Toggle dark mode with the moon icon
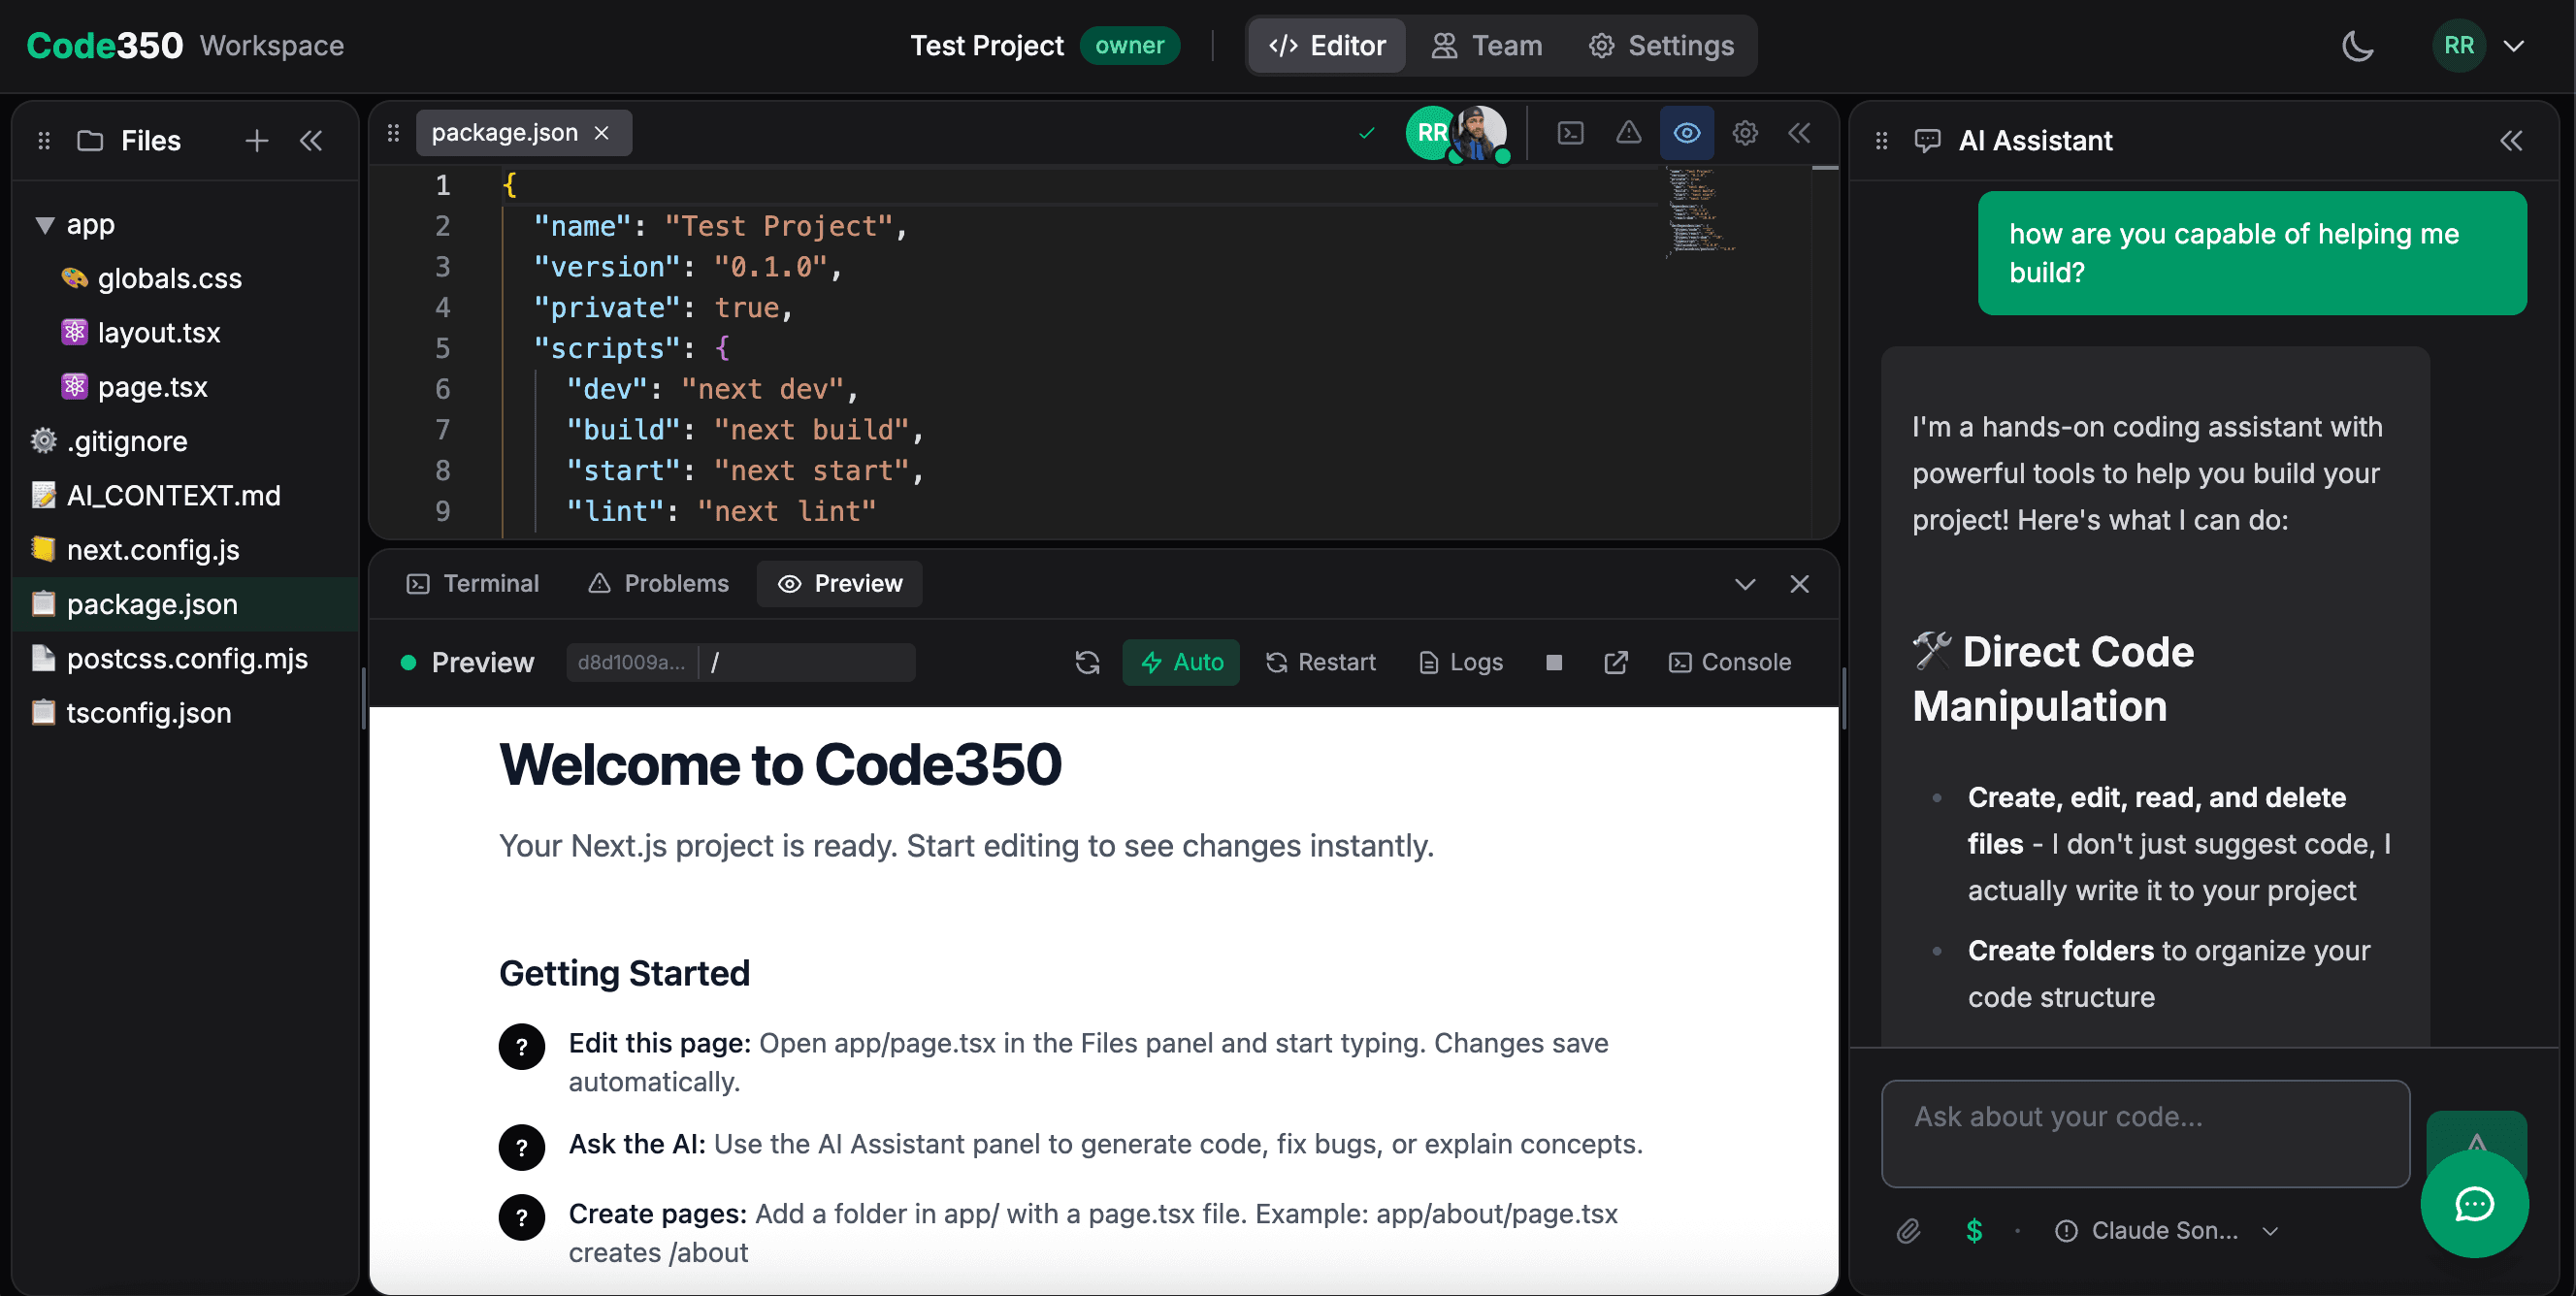This screenshot has width=2576, height=1296. [2358, 45]
